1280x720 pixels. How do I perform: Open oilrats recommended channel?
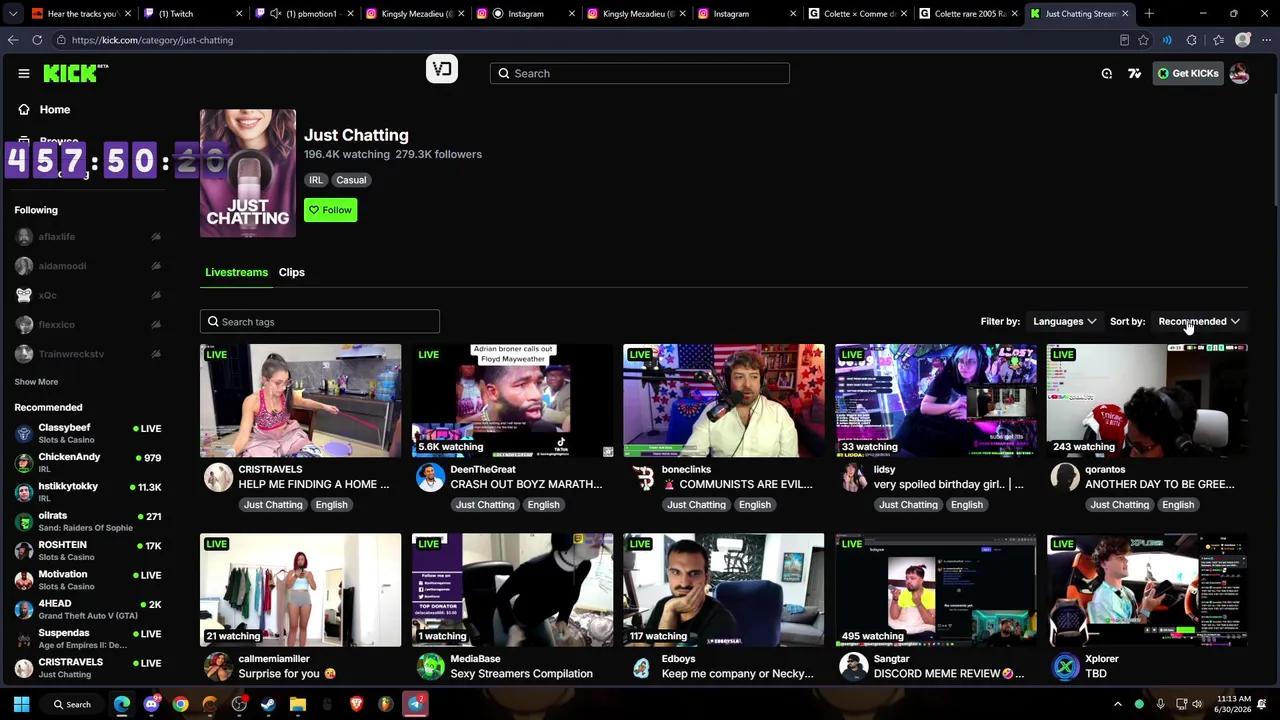(x=87, y=521)
